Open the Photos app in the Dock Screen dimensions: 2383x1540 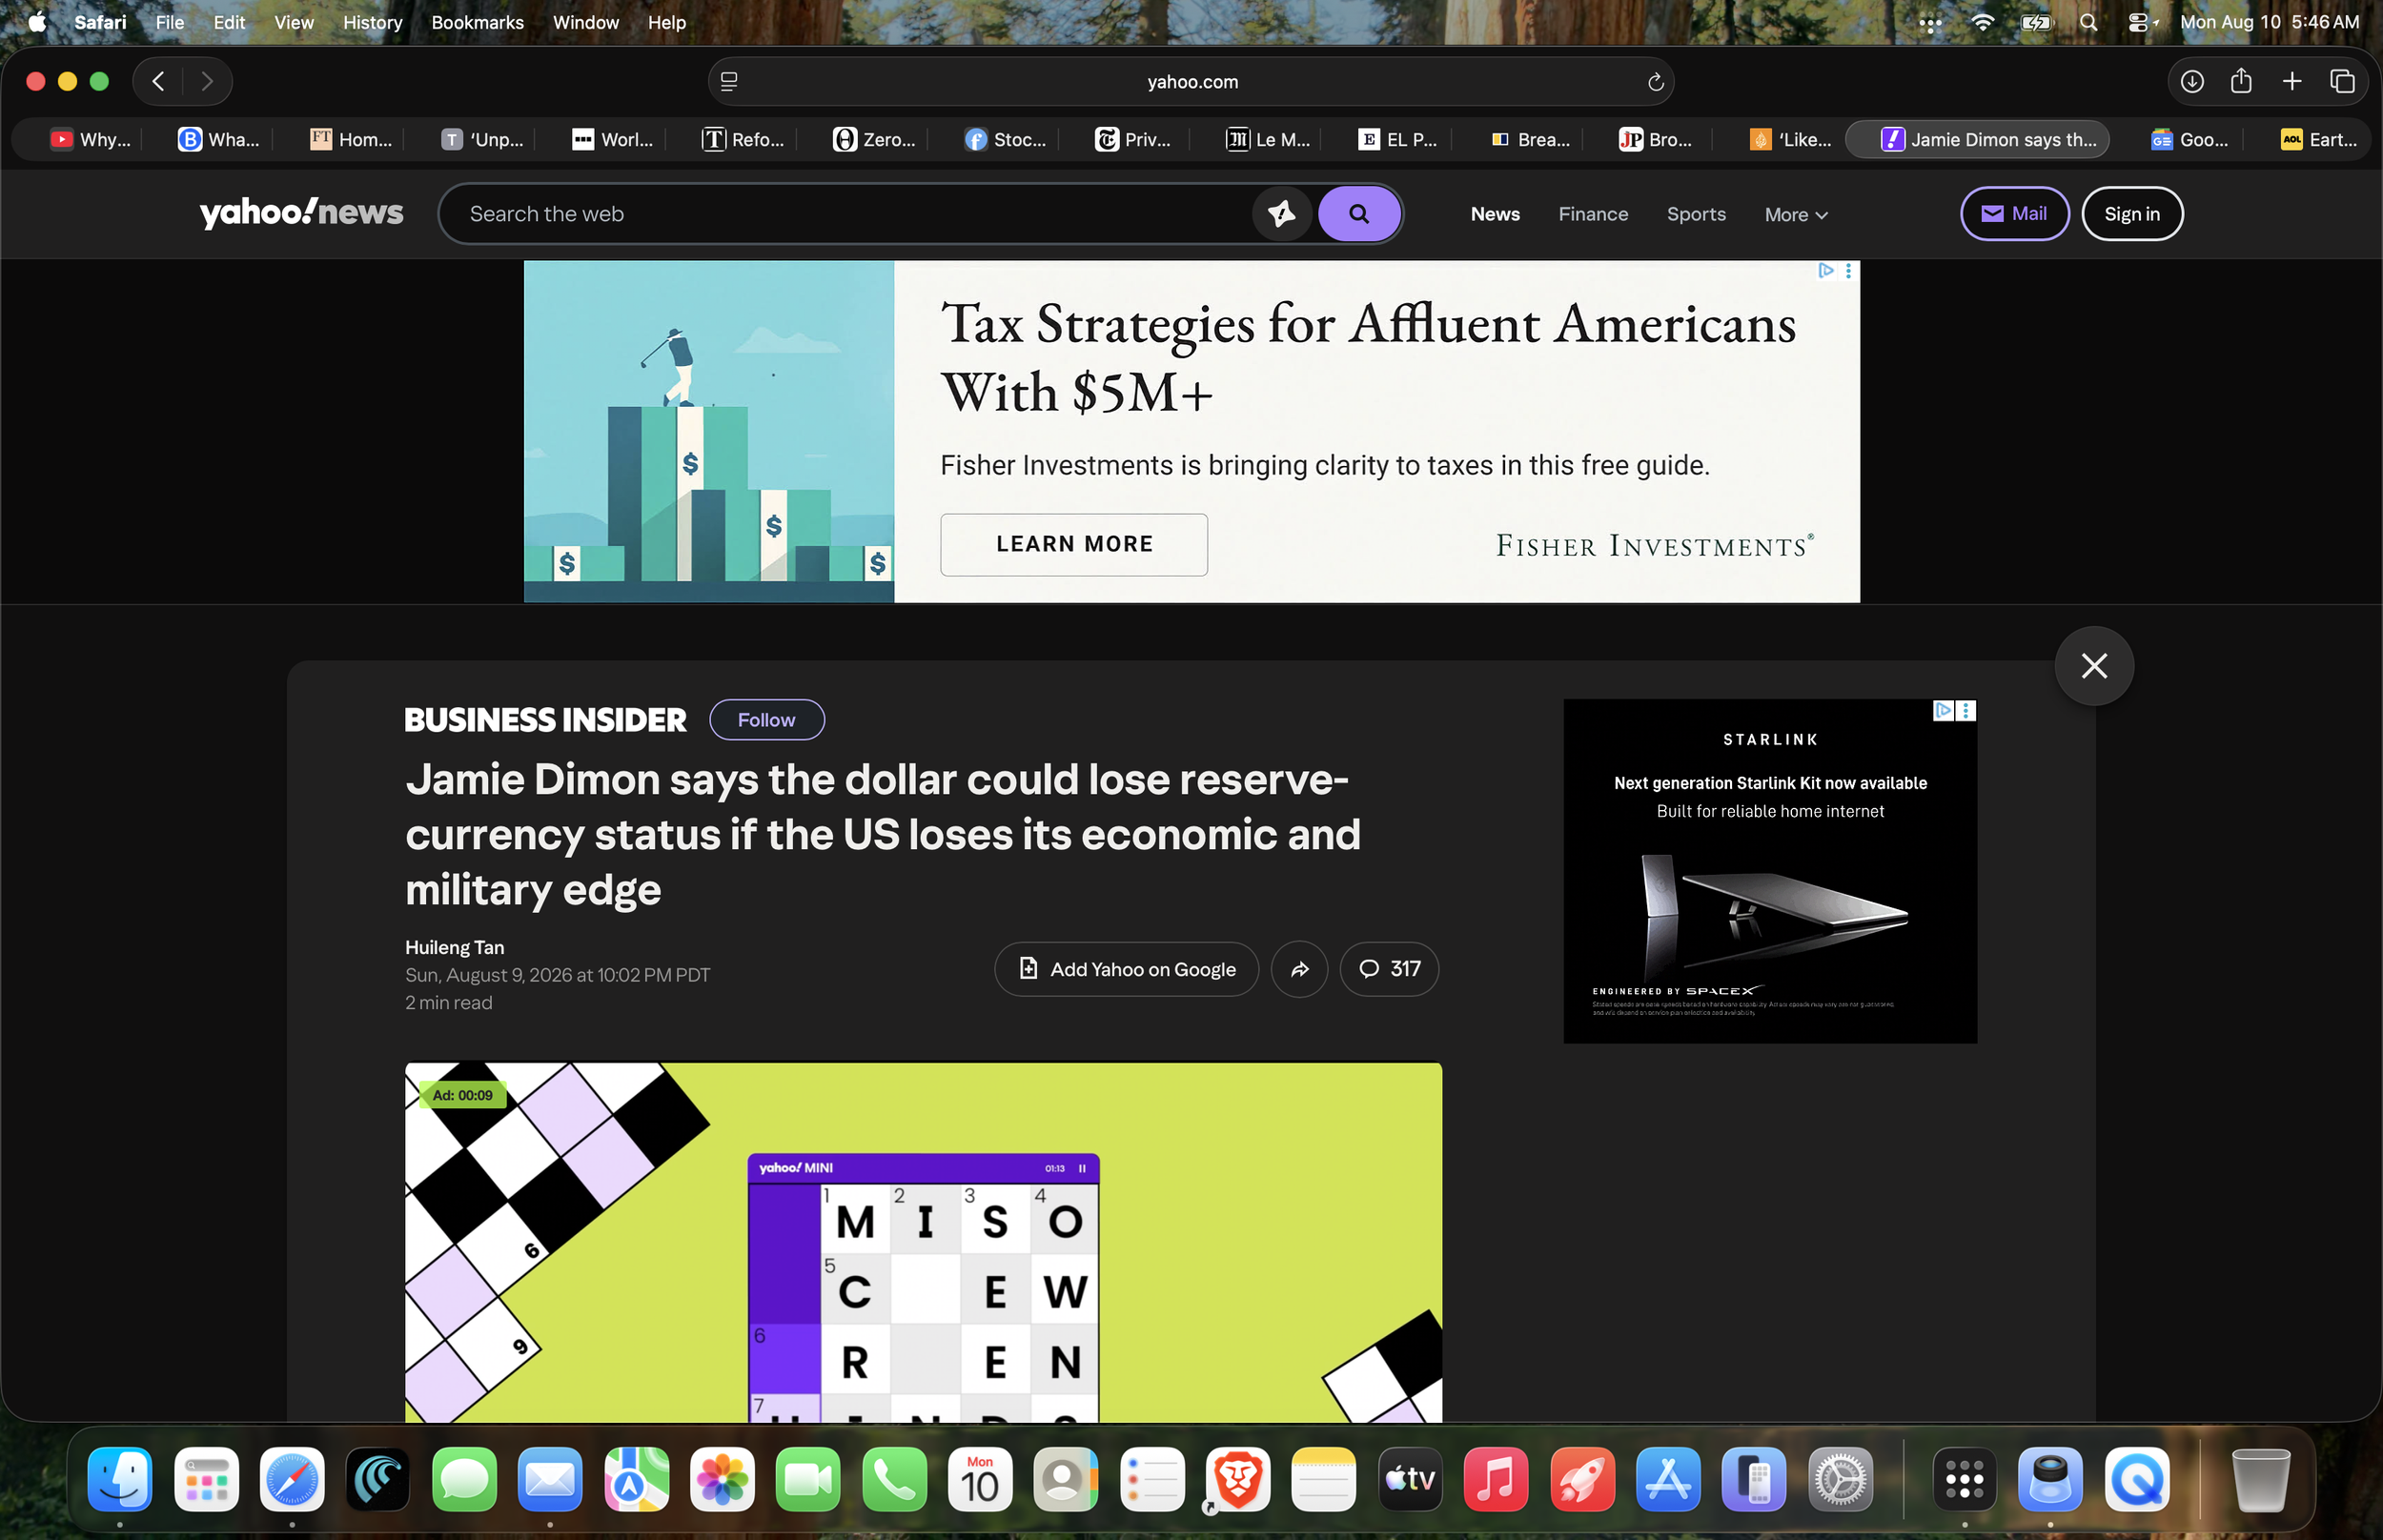coord(722,1480)
